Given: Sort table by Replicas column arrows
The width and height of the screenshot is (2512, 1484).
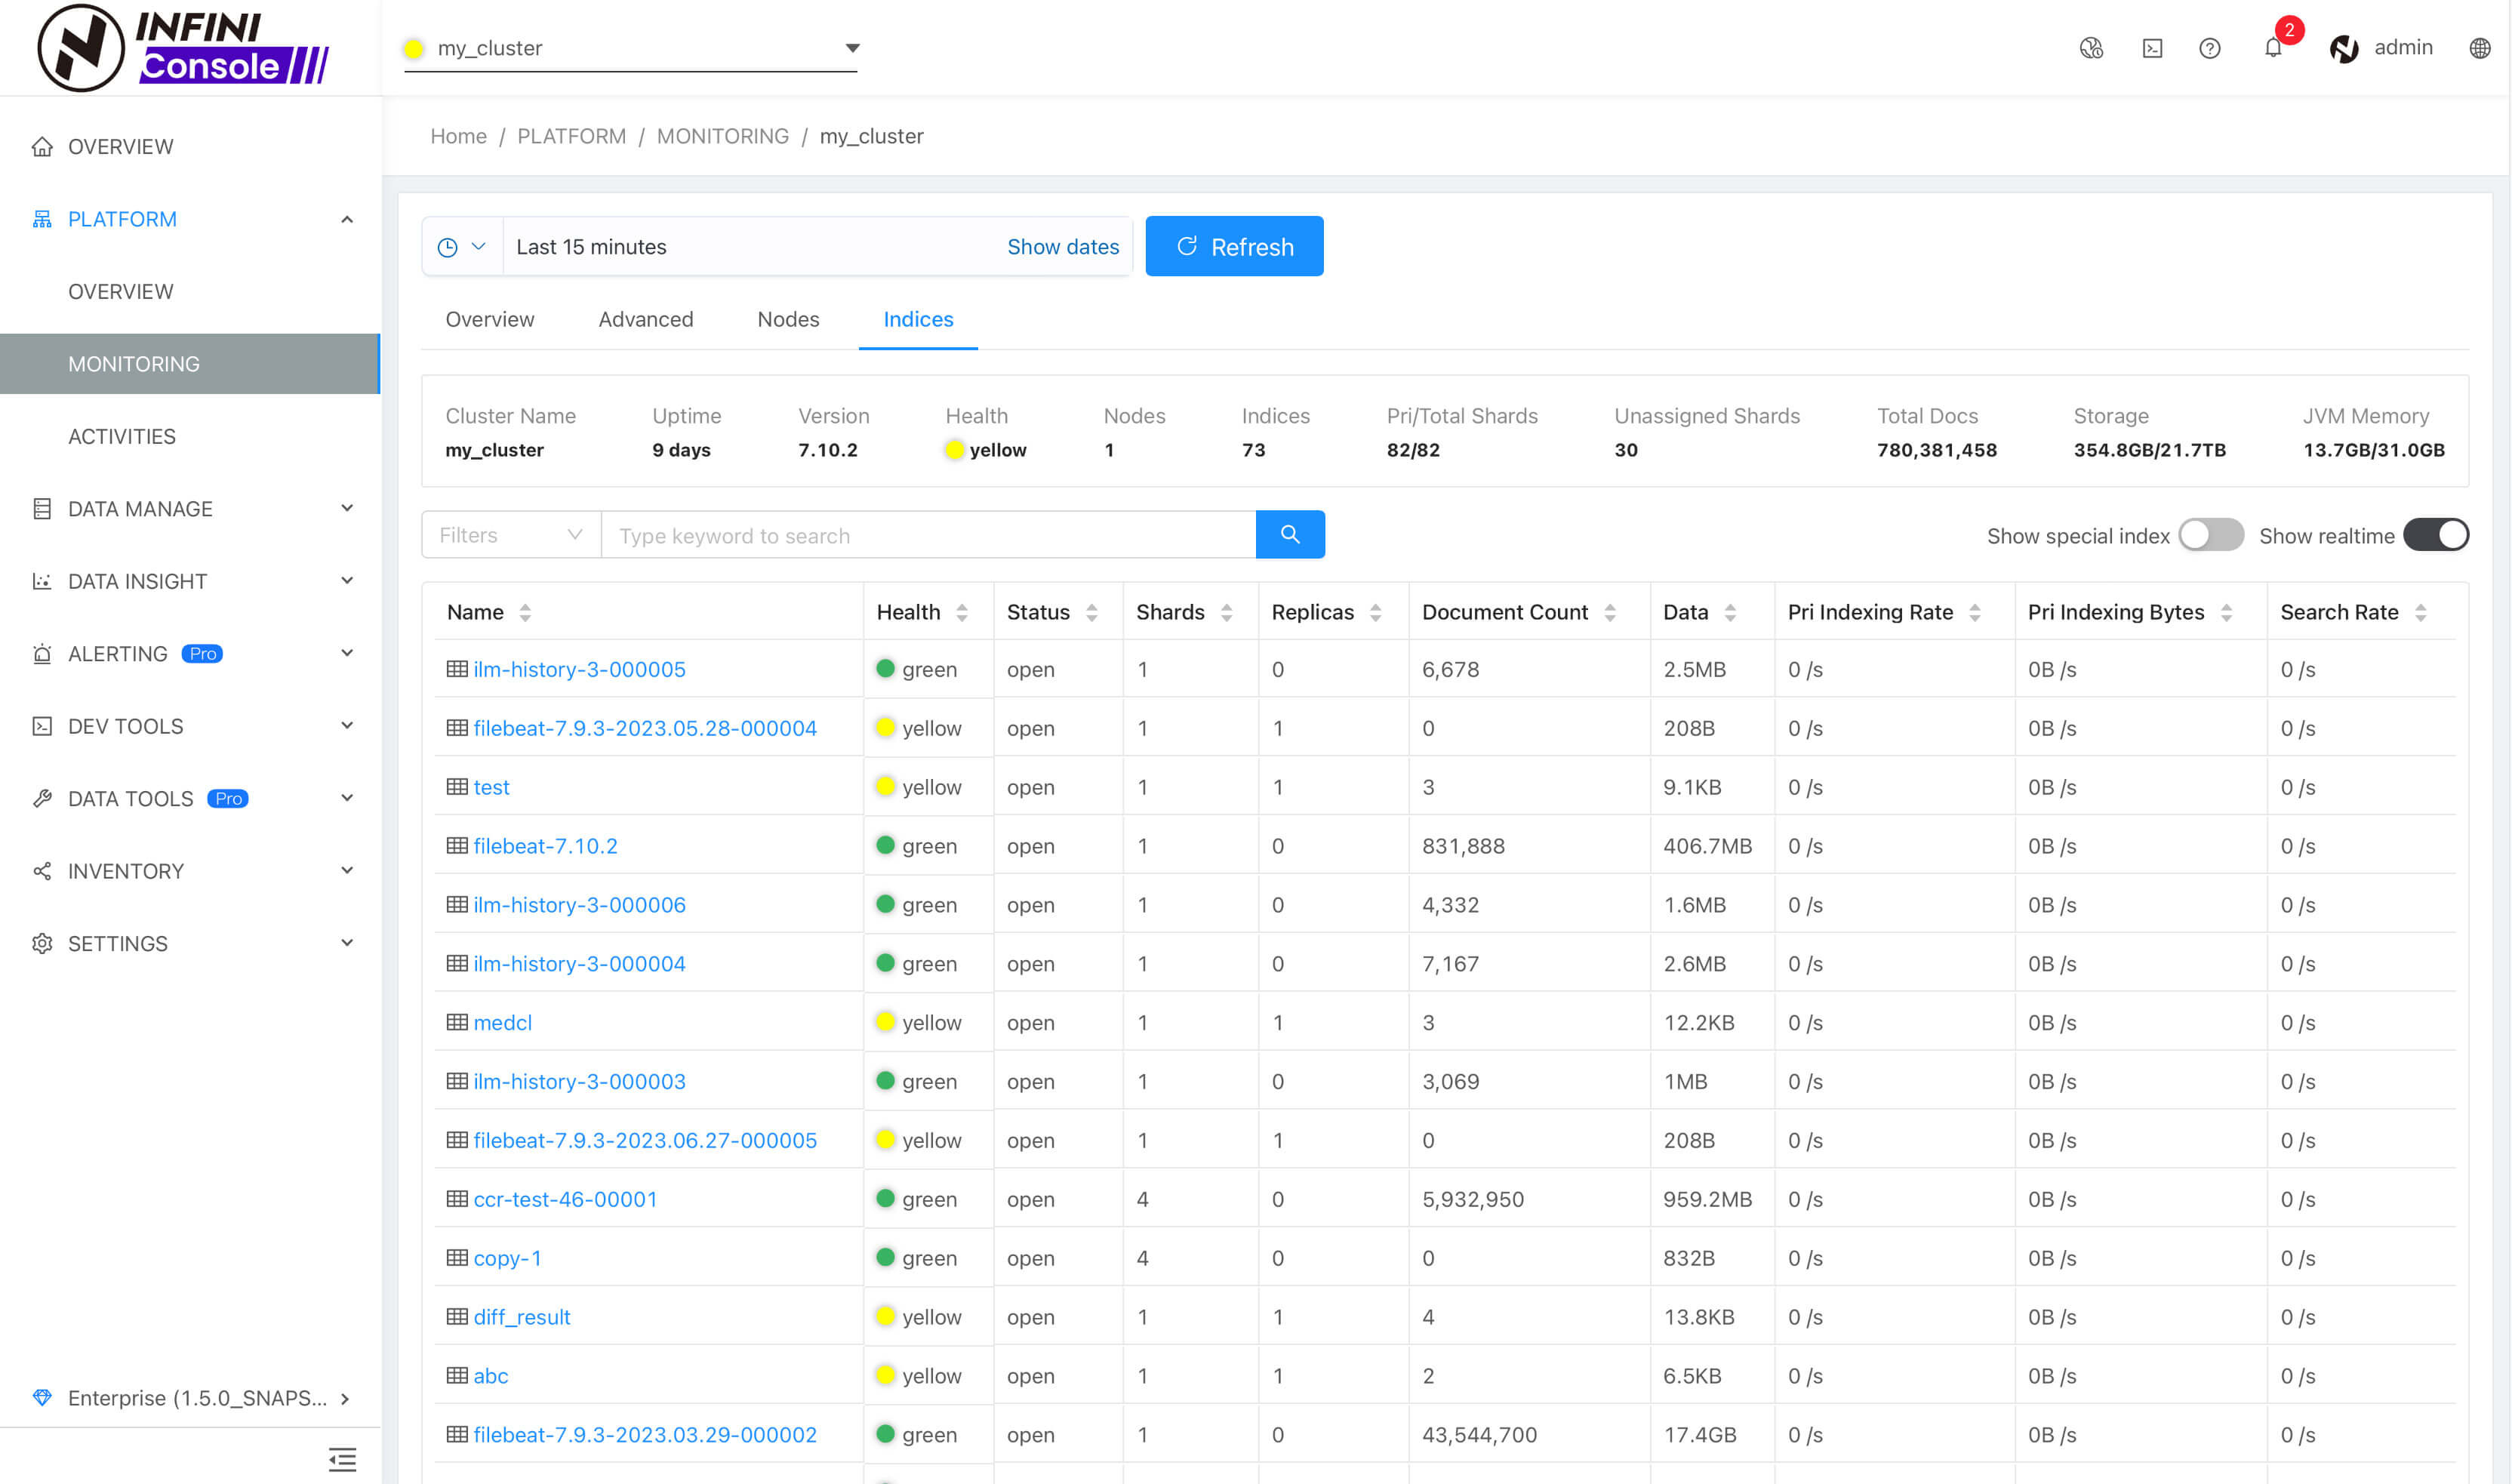Looking at the screenshot, I should point(1376,613).
